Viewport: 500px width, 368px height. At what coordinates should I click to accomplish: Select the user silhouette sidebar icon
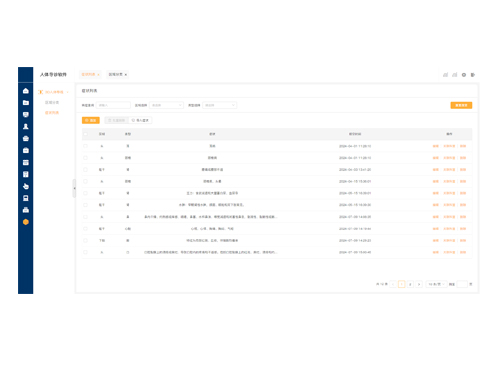26,126
